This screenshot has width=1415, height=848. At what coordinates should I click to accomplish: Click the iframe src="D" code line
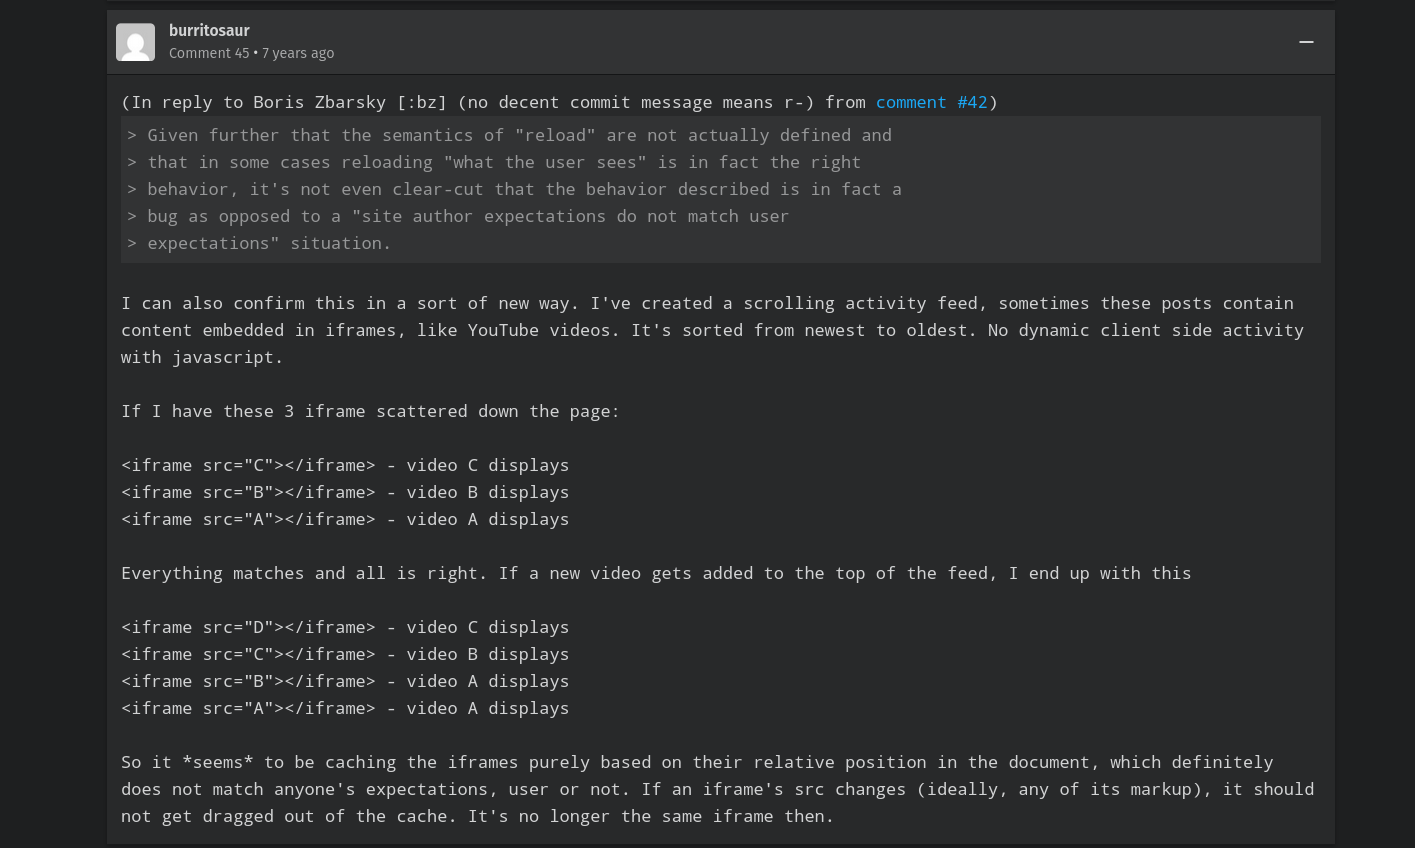coord(345,627)
